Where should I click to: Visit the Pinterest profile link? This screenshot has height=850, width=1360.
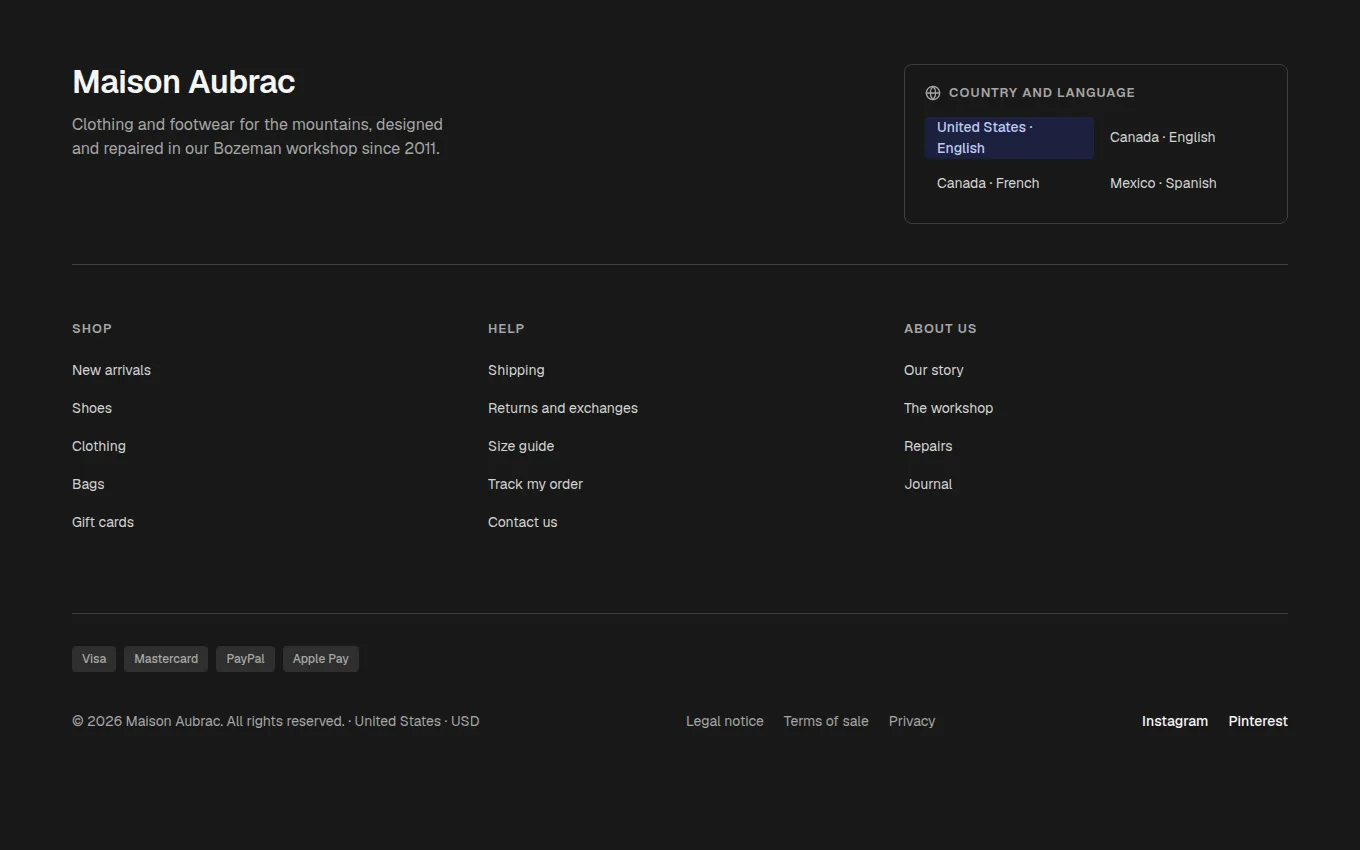tap(1258, 721)
